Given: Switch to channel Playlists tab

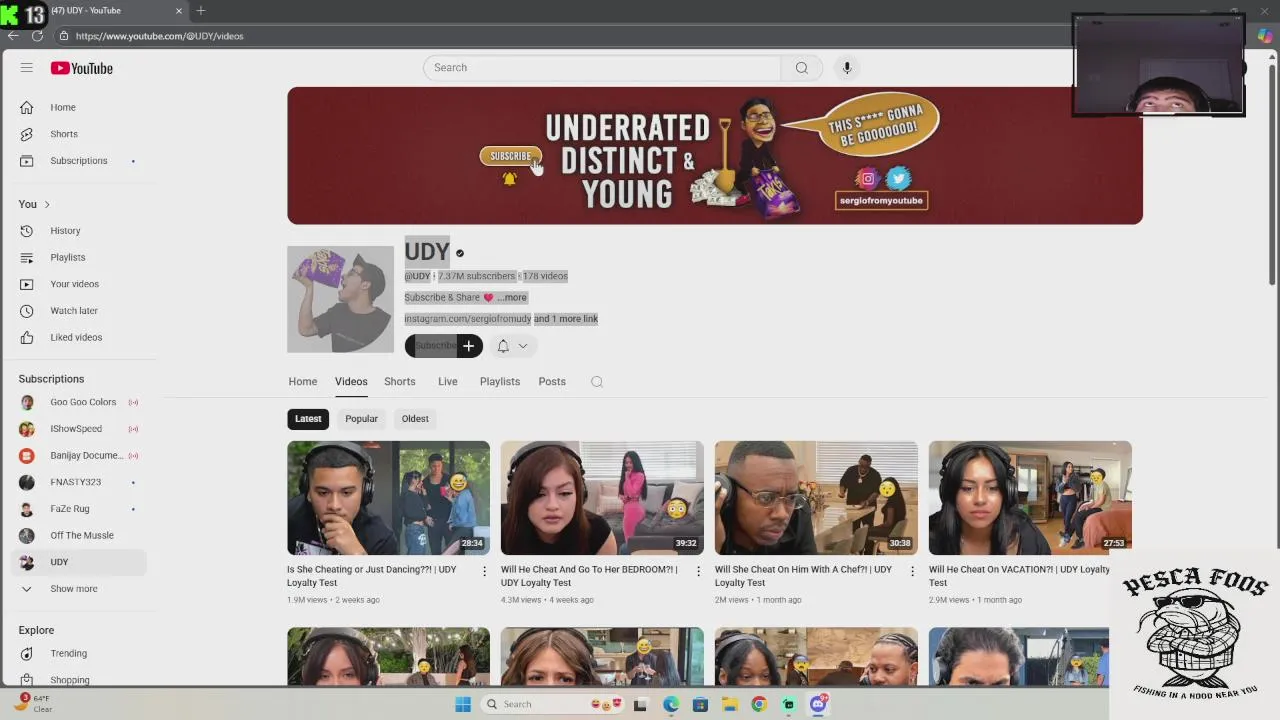Looking at the screenshot, I should pyautogui.click(x=500, y=382).
